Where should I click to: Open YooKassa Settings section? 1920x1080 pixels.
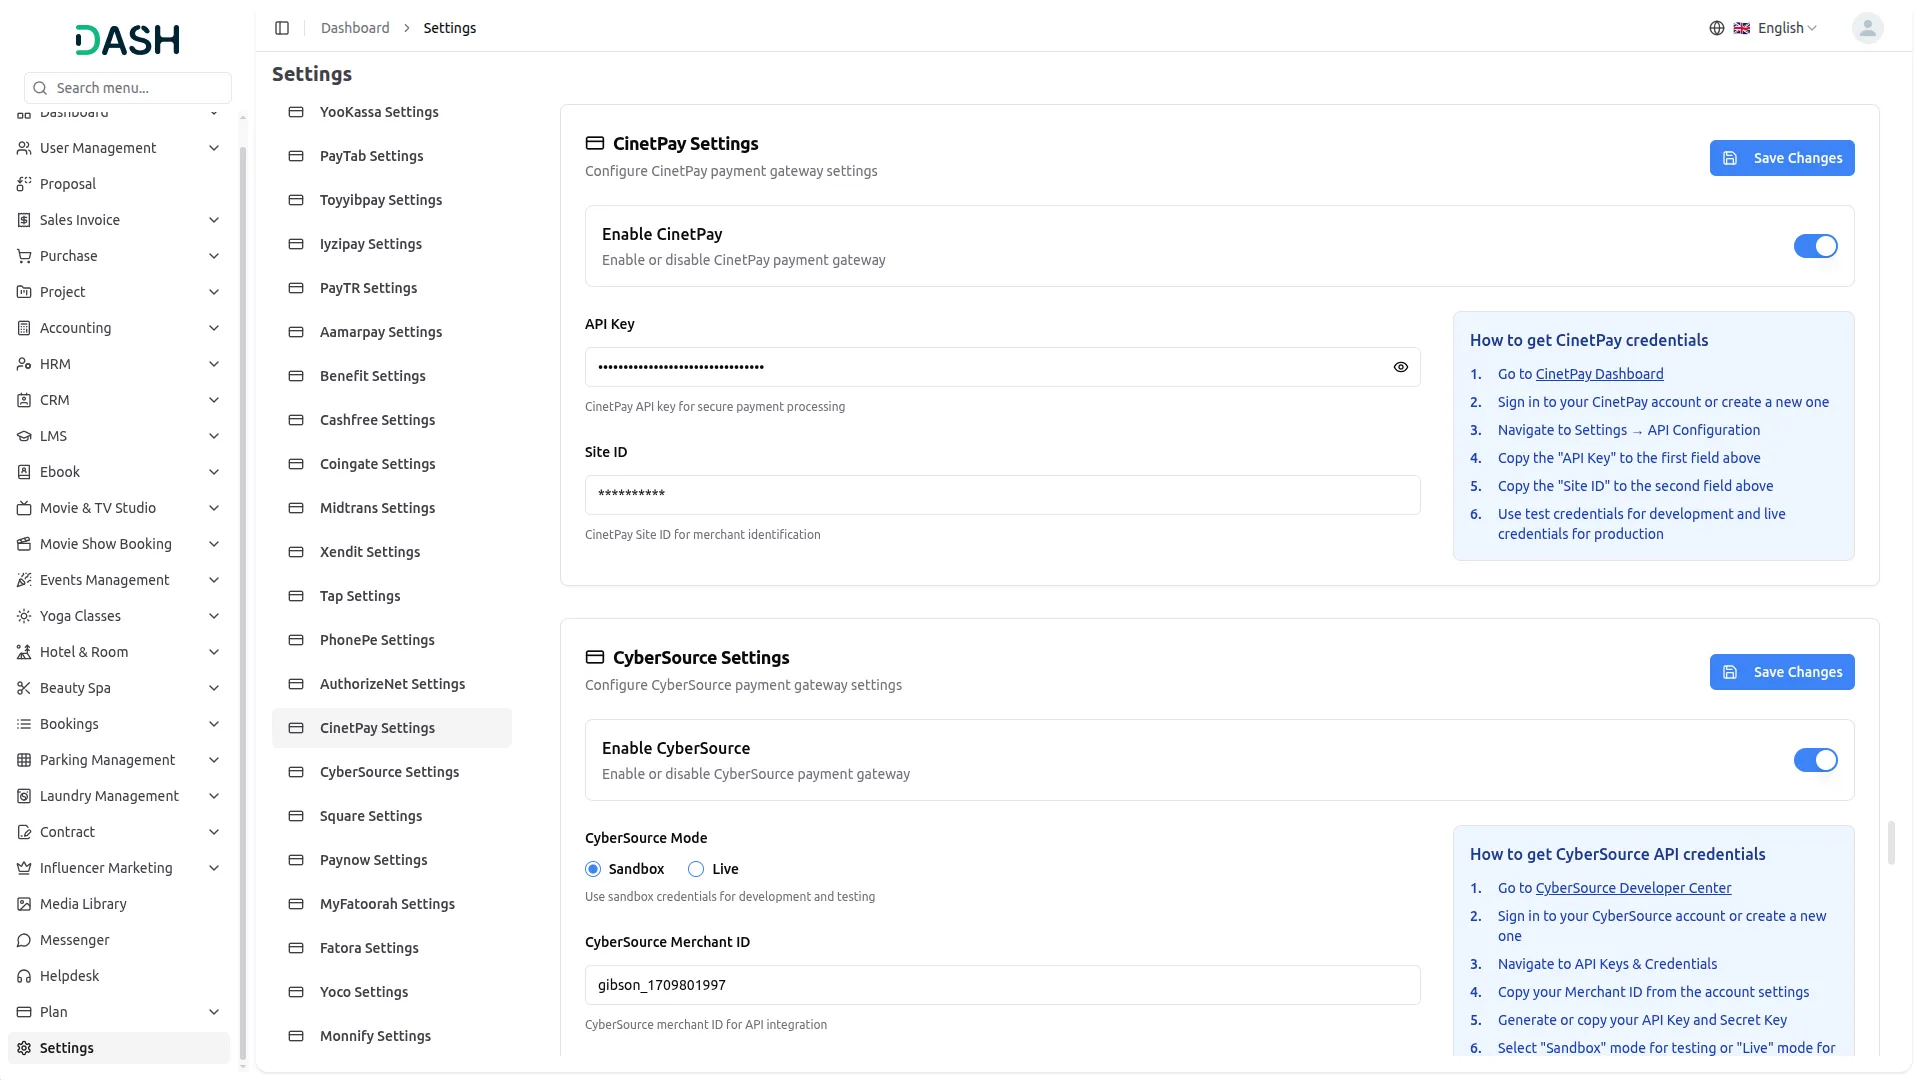[x=392, y=112]
